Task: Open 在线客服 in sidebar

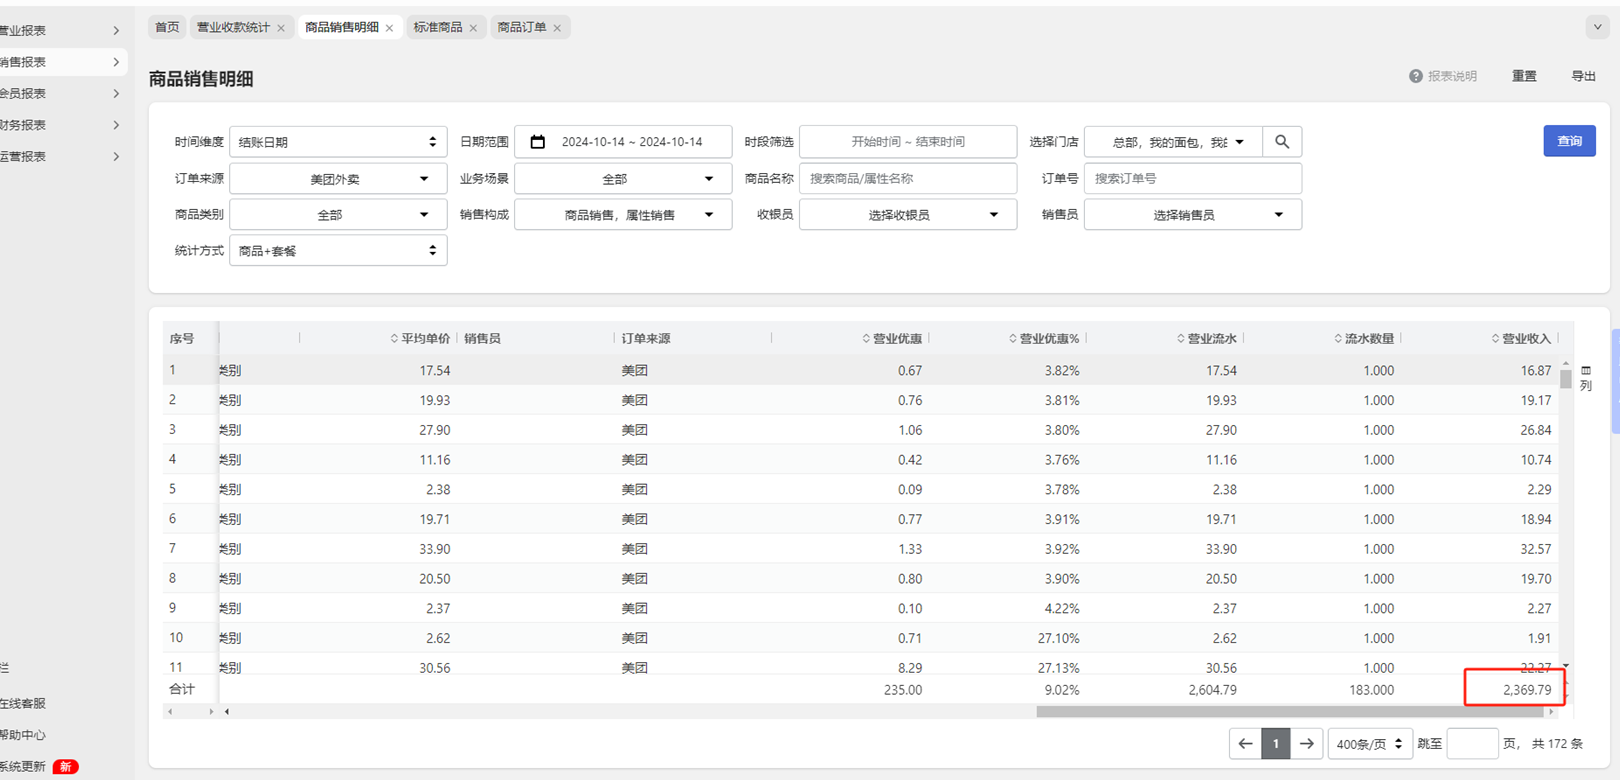Action: coord(23,704)
